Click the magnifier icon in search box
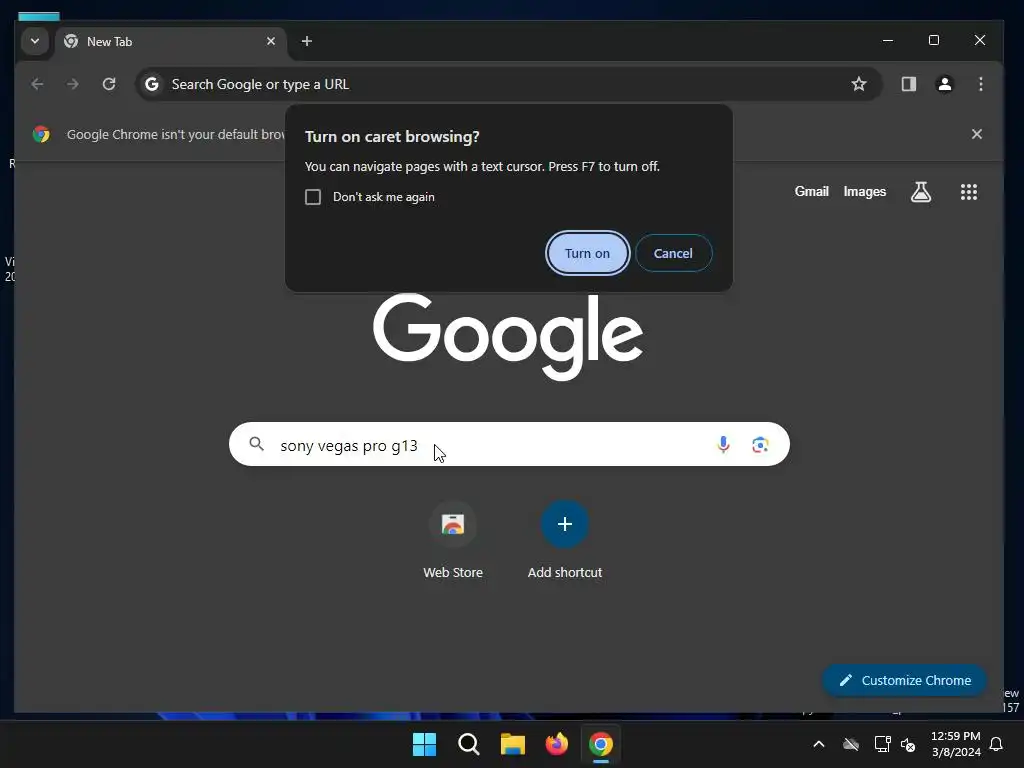Image resolution: width=1024 pixels, height=768 pixels. [257, 445]
